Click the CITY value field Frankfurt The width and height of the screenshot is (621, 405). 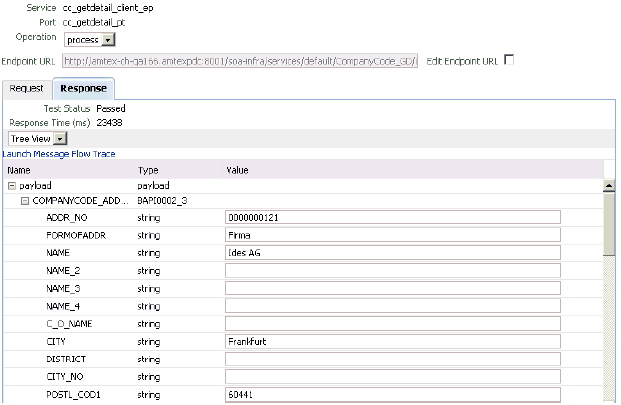pyautogui.click(x=393, y=341)
